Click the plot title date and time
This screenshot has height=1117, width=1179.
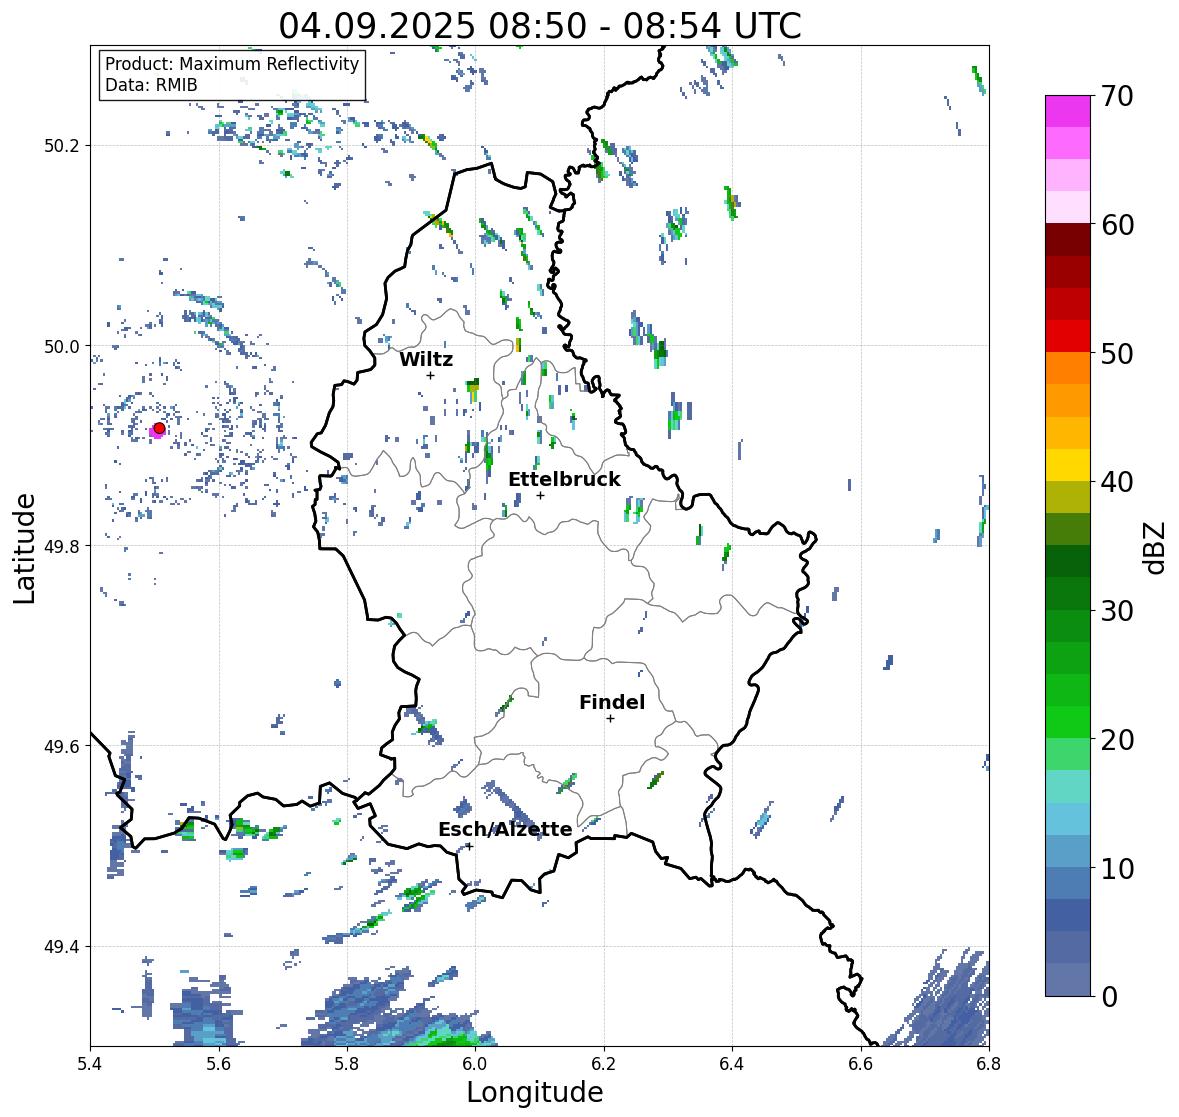pos(540,26)
